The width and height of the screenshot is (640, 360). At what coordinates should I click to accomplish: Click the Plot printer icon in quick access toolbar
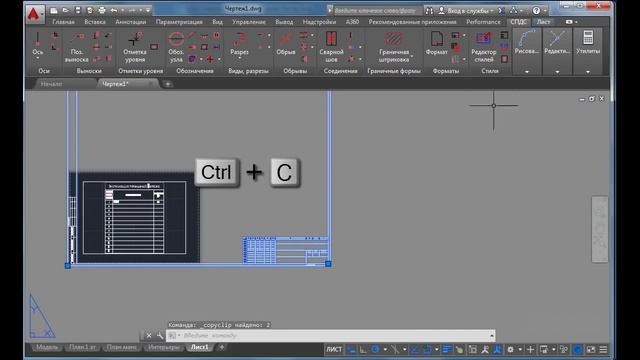[102, 10]
